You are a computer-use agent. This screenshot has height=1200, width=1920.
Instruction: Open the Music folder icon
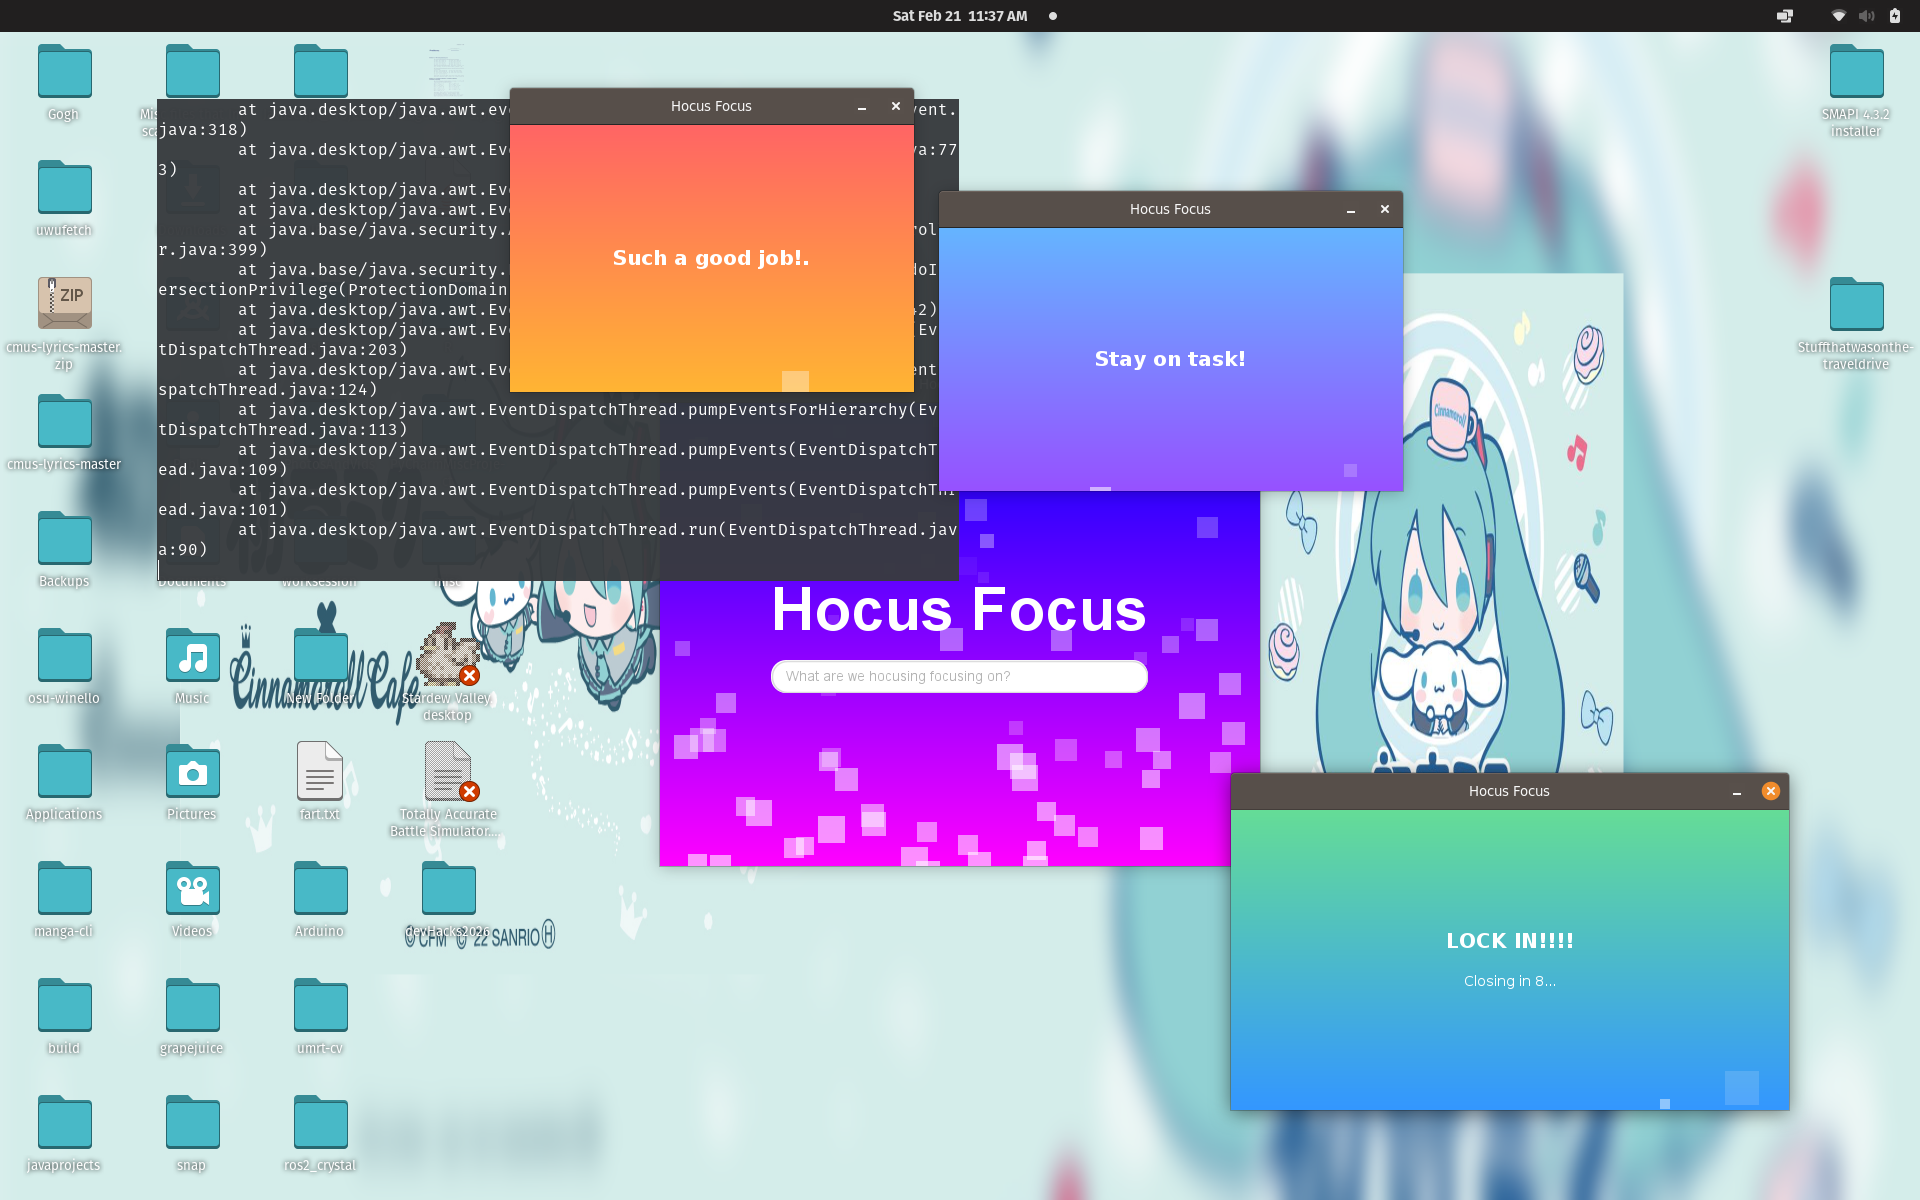coord(192,657)
